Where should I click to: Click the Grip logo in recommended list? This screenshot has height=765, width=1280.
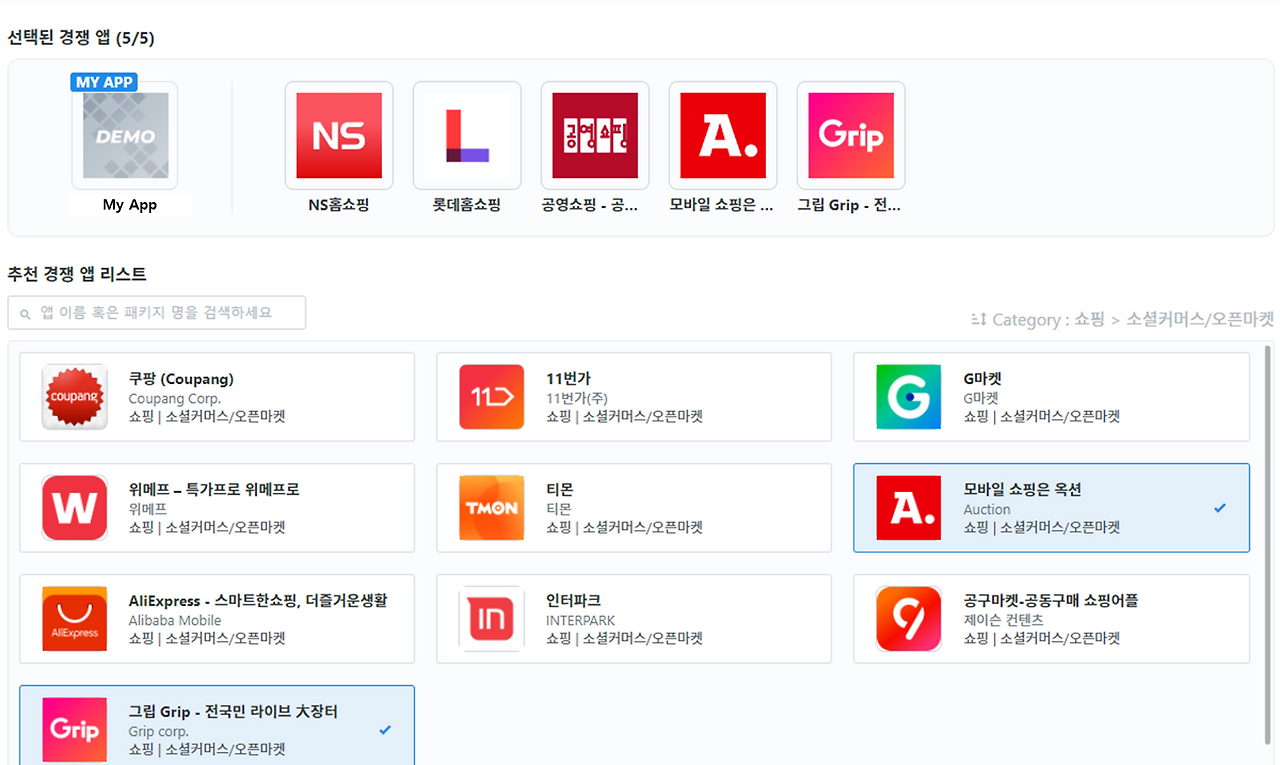(x=75, y=730)
